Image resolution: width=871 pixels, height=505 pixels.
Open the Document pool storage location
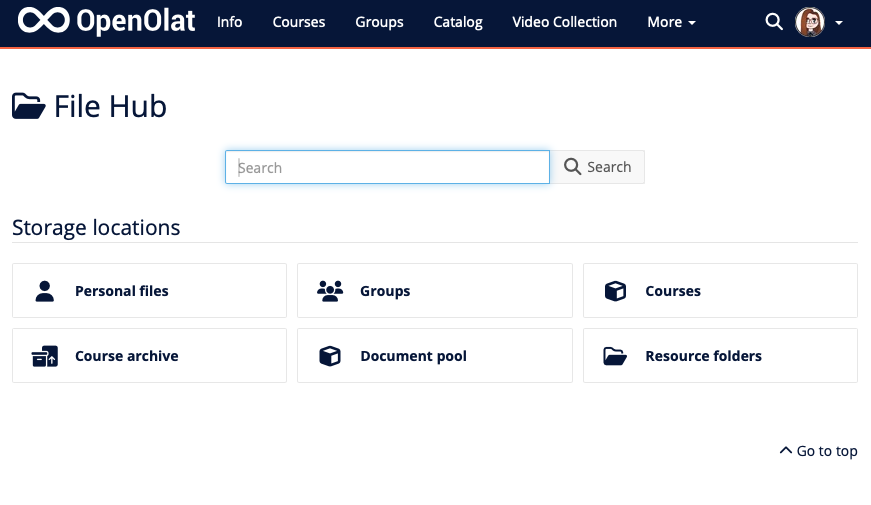pos(434,356)
